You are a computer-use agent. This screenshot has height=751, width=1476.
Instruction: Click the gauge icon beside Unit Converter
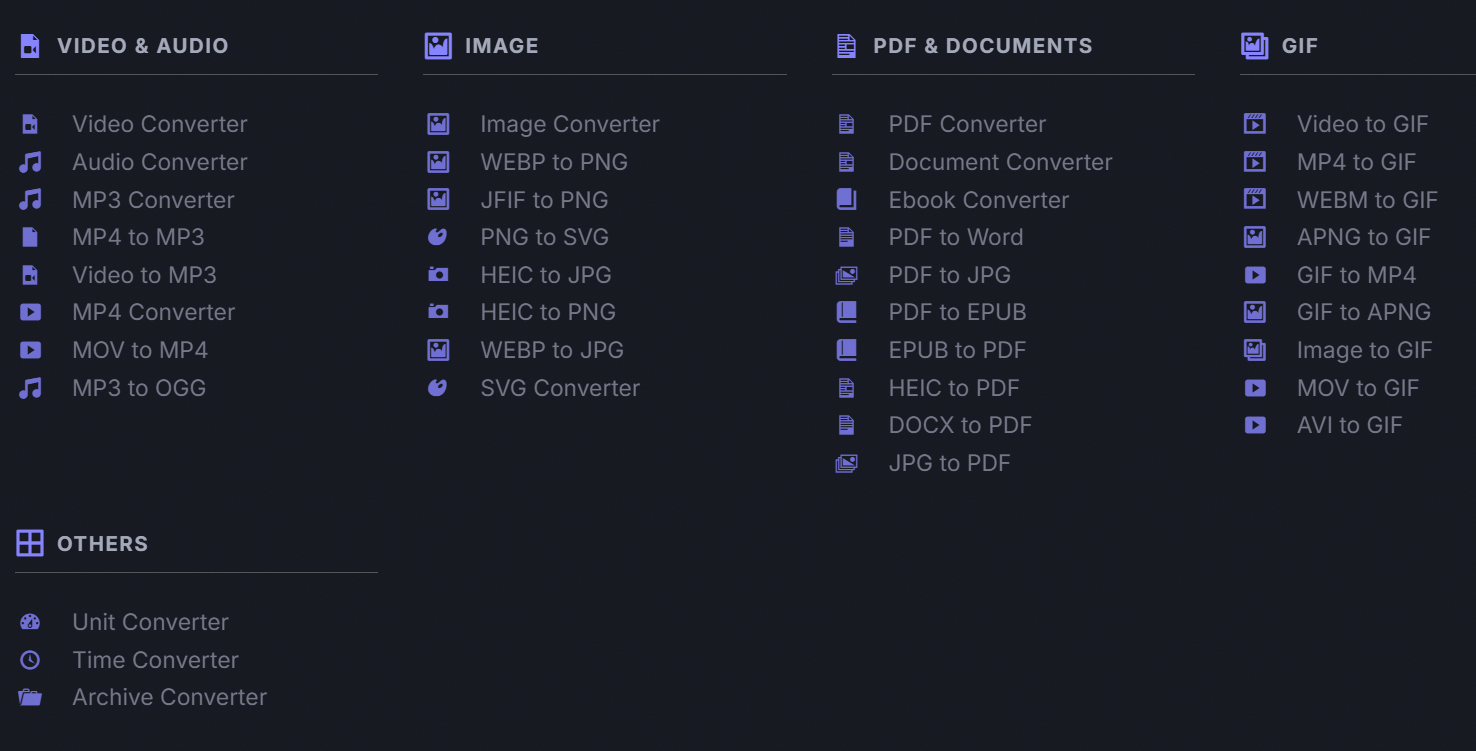coord(30,622)
